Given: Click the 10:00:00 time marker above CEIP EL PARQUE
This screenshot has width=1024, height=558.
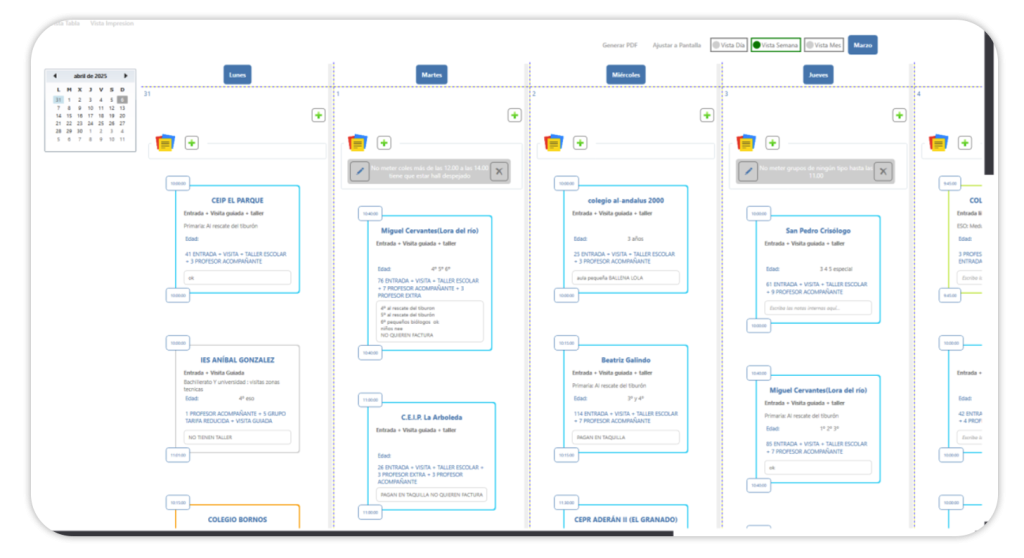Looking at the screenshot, I should tap(177, 183).
